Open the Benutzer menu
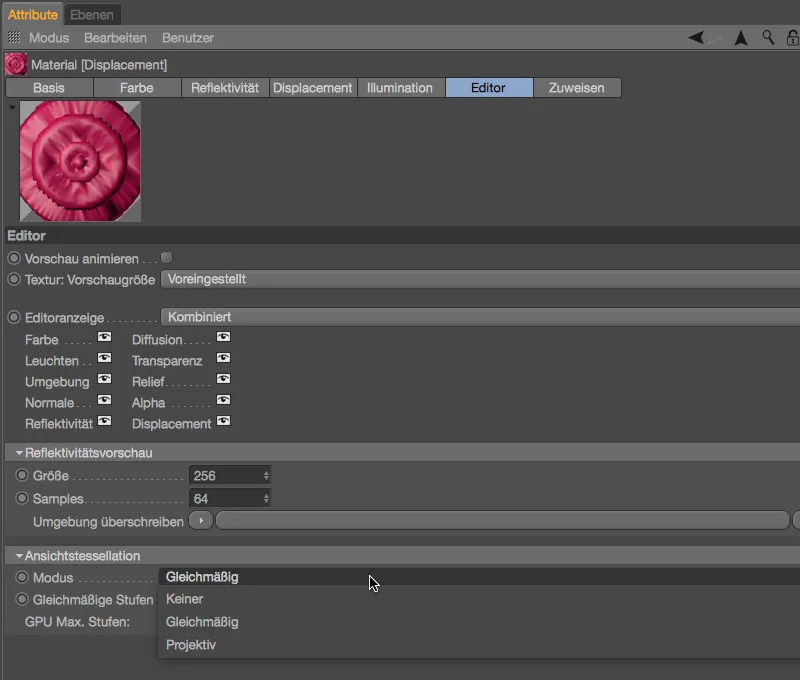800x680 pixels. click(188, 38)
